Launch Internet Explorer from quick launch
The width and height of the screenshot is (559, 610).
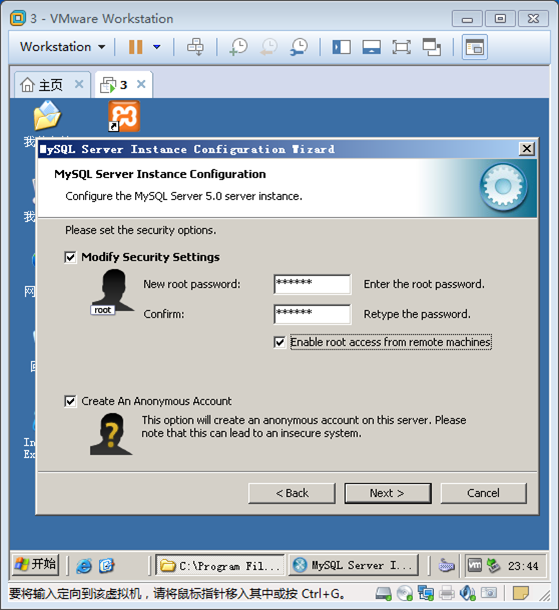[x=84, y=565]
